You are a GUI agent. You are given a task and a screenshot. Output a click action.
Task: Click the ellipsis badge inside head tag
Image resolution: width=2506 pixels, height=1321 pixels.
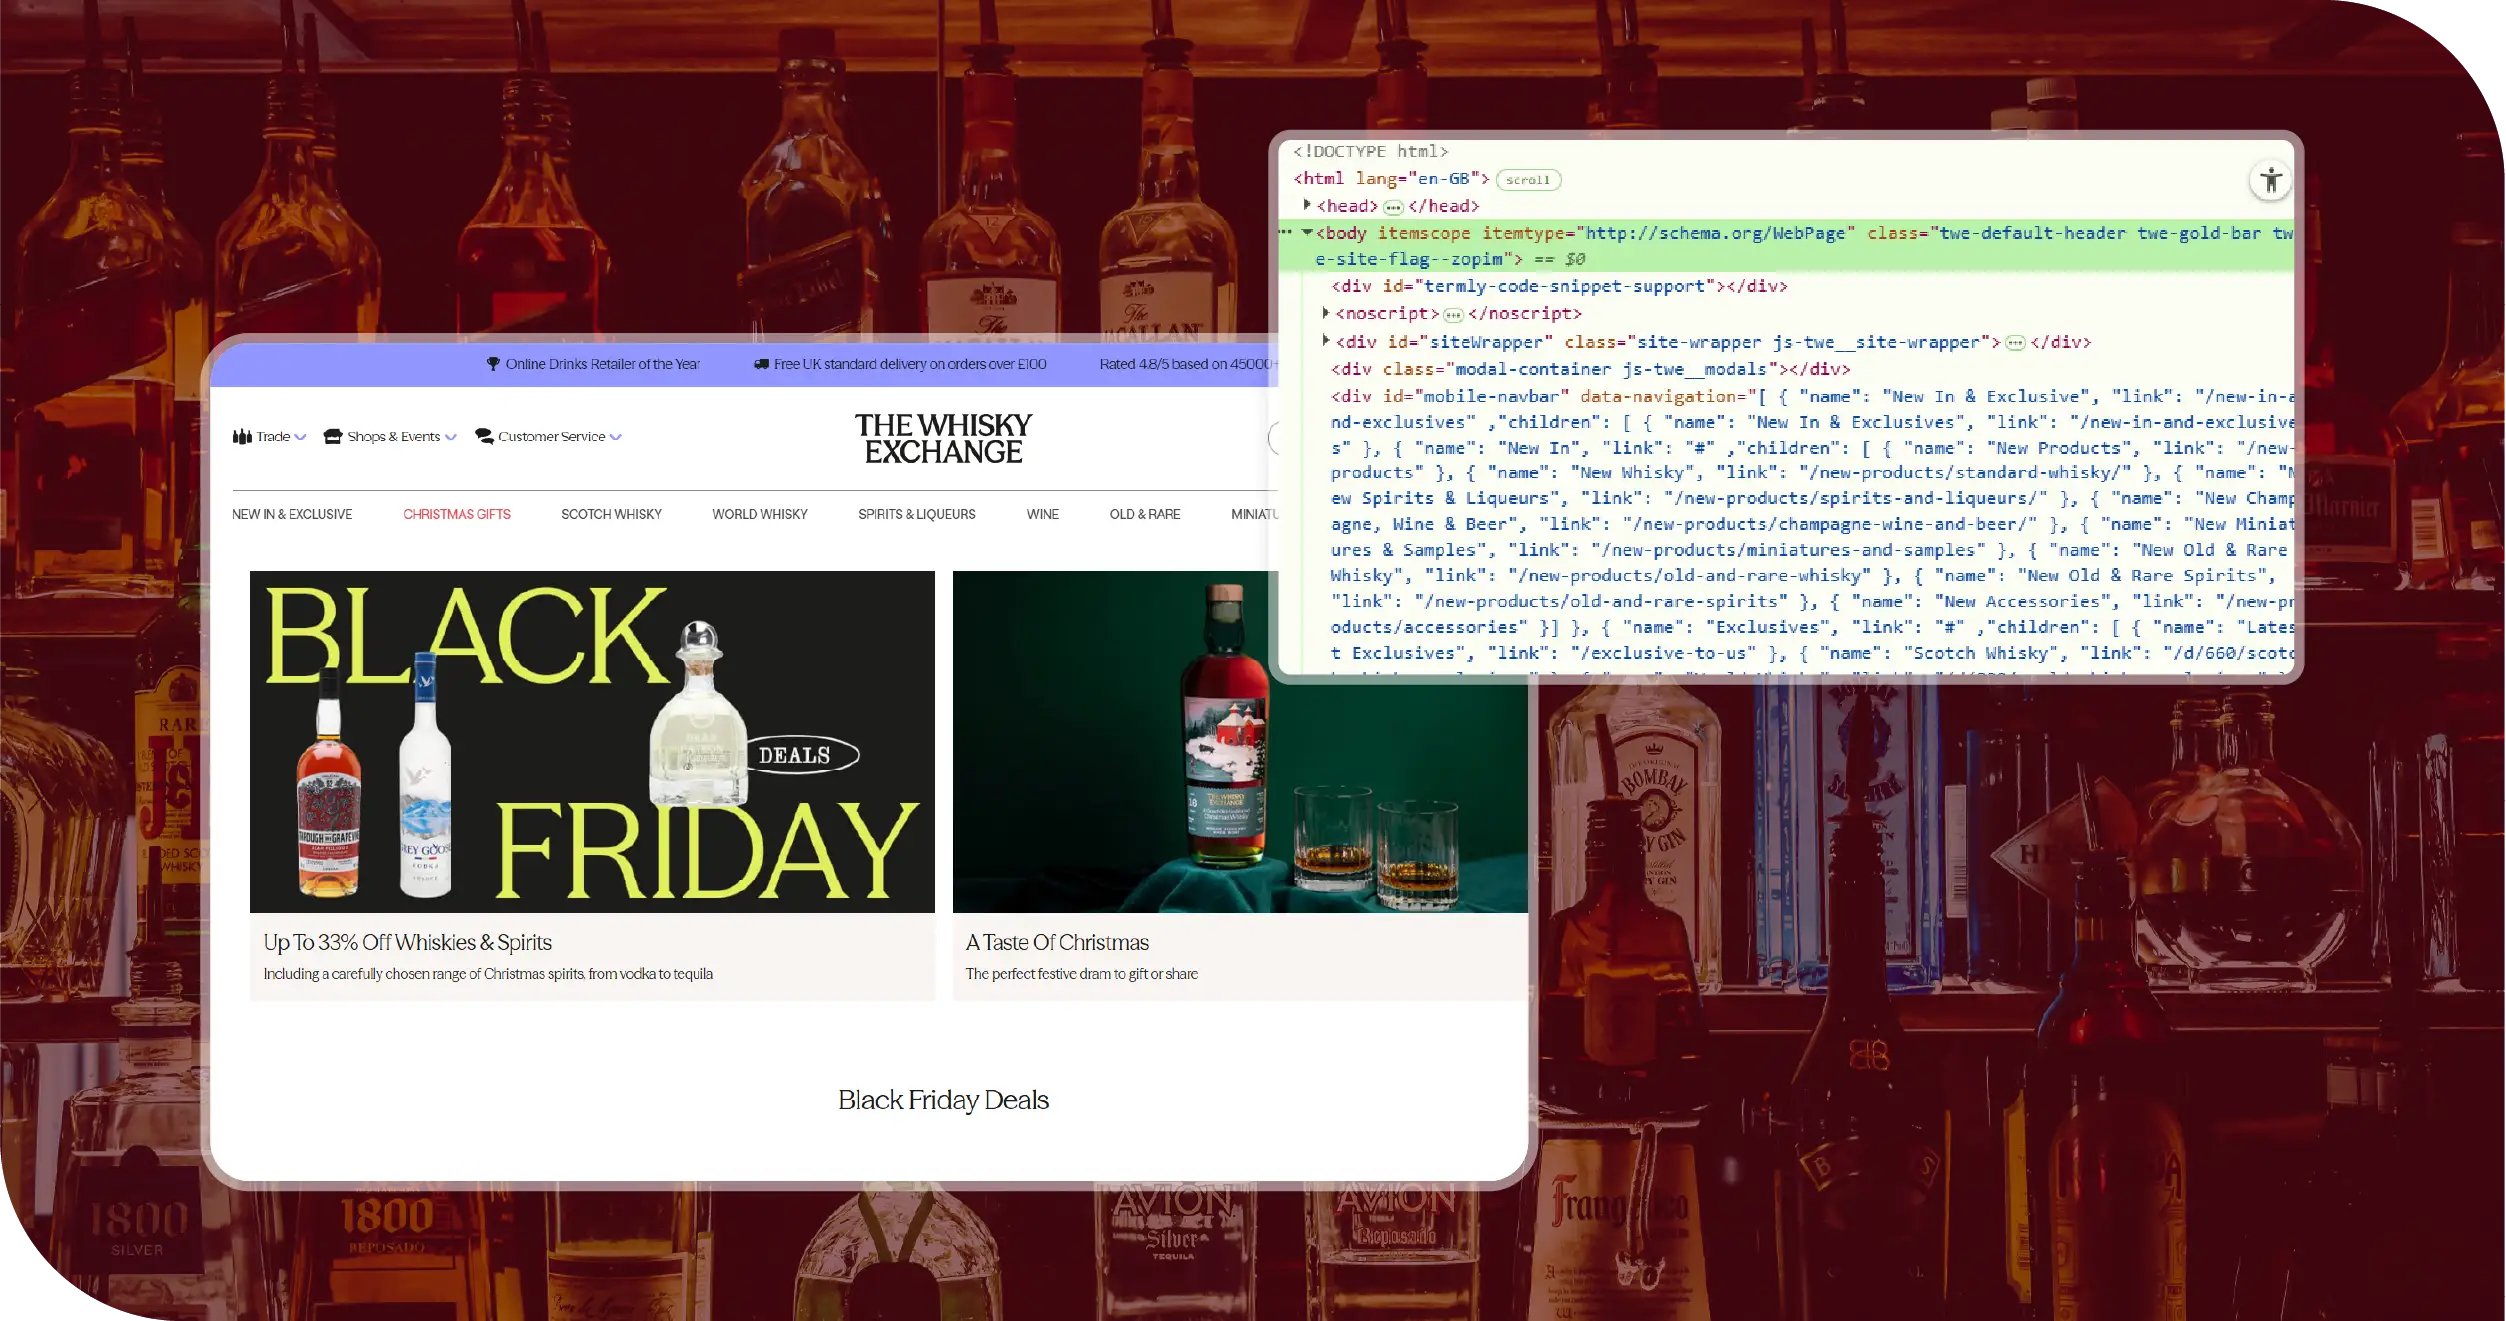1393,207
